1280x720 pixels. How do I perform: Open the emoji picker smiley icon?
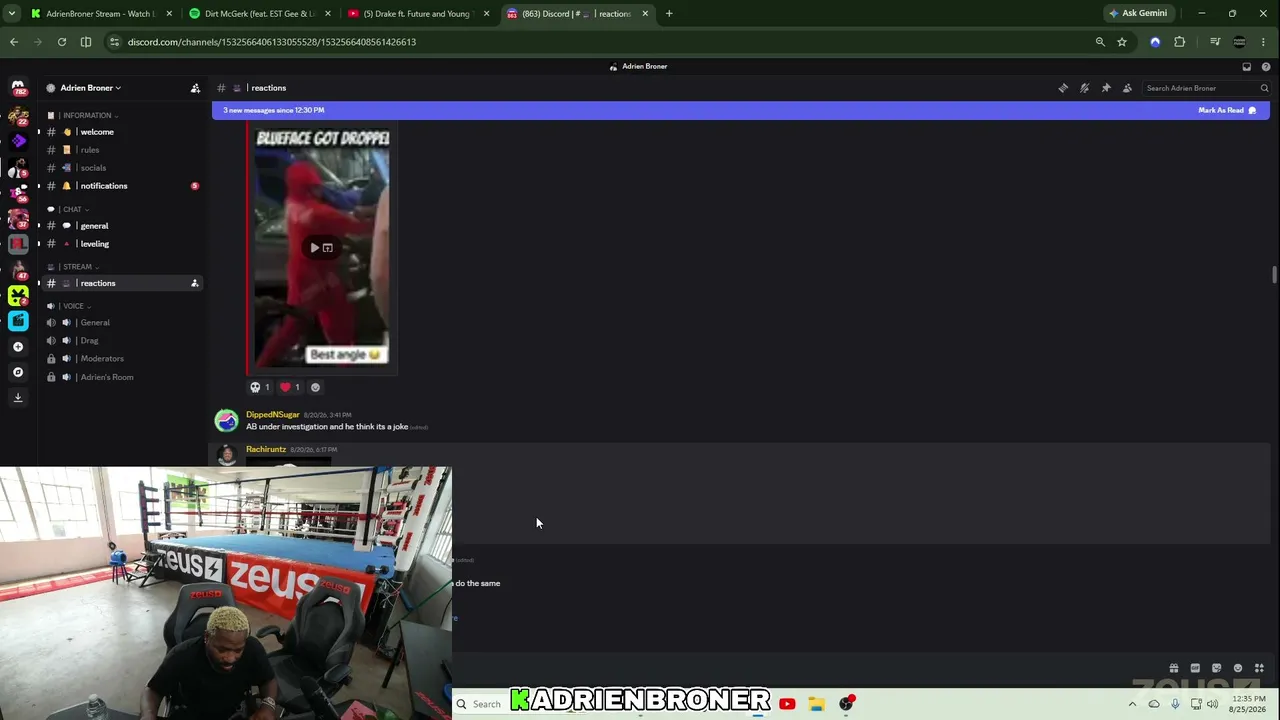click(x=1238, y=668)
